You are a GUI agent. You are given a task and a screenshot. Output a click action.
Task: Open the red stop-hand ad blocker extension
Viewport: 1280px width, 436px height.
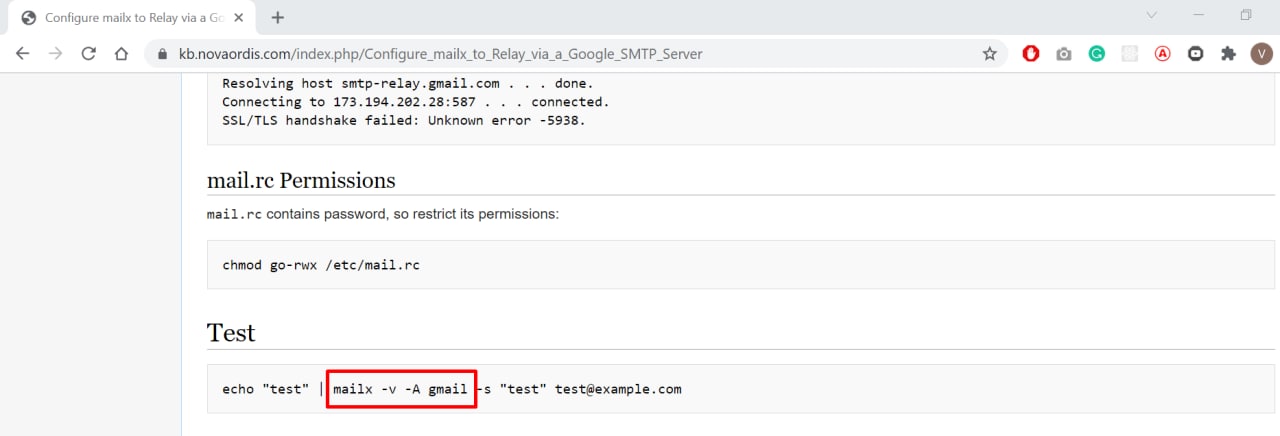1031,54
